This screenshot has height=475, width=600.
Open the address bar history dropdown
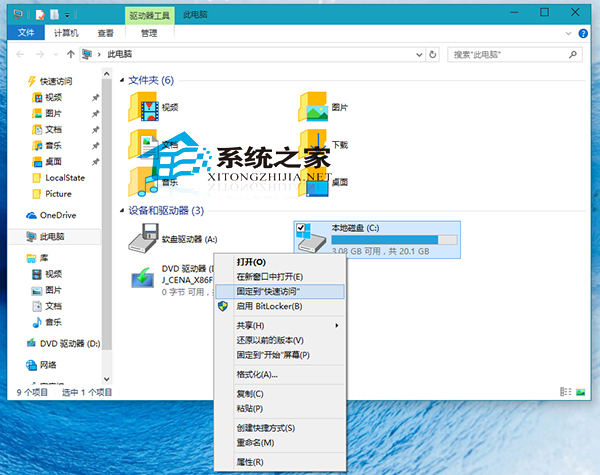[419, 55]
